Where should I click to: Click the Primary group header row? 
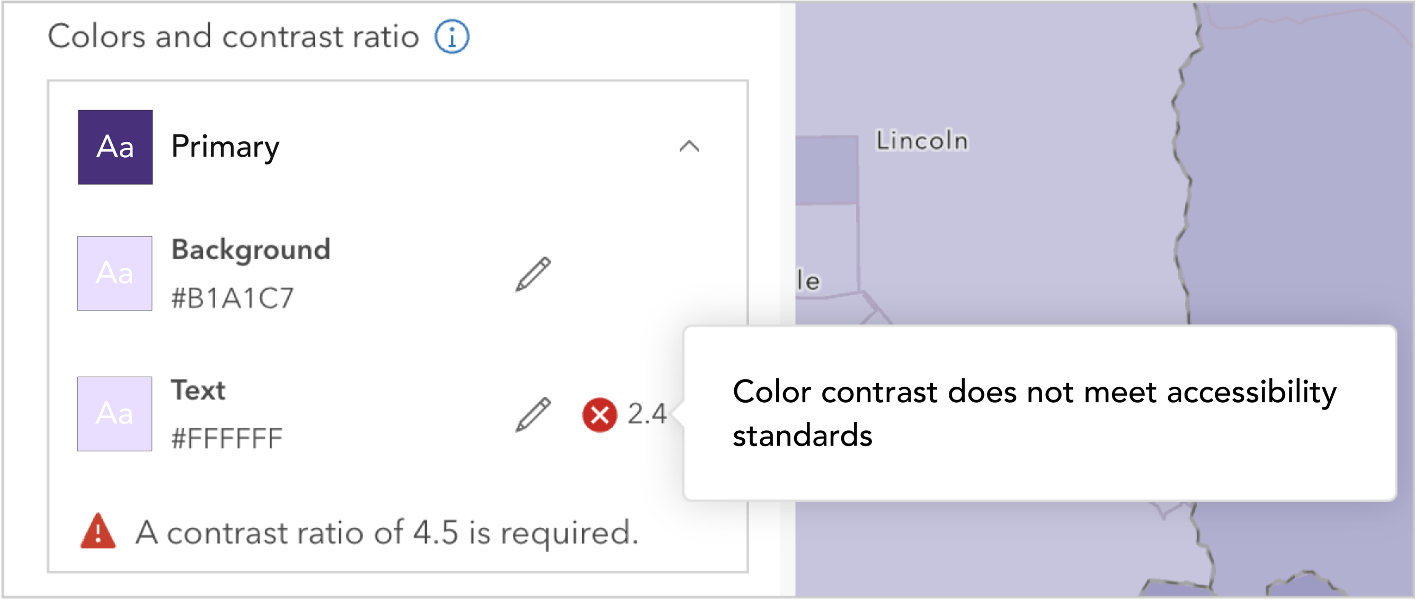tap(400, 146)
